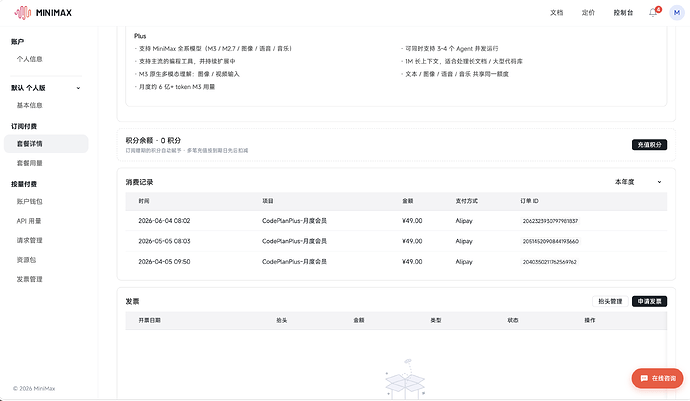Open the 本年度 period dropdown
Screen dimensions: 690x401
pyautogui.click(x=638, y=182)
